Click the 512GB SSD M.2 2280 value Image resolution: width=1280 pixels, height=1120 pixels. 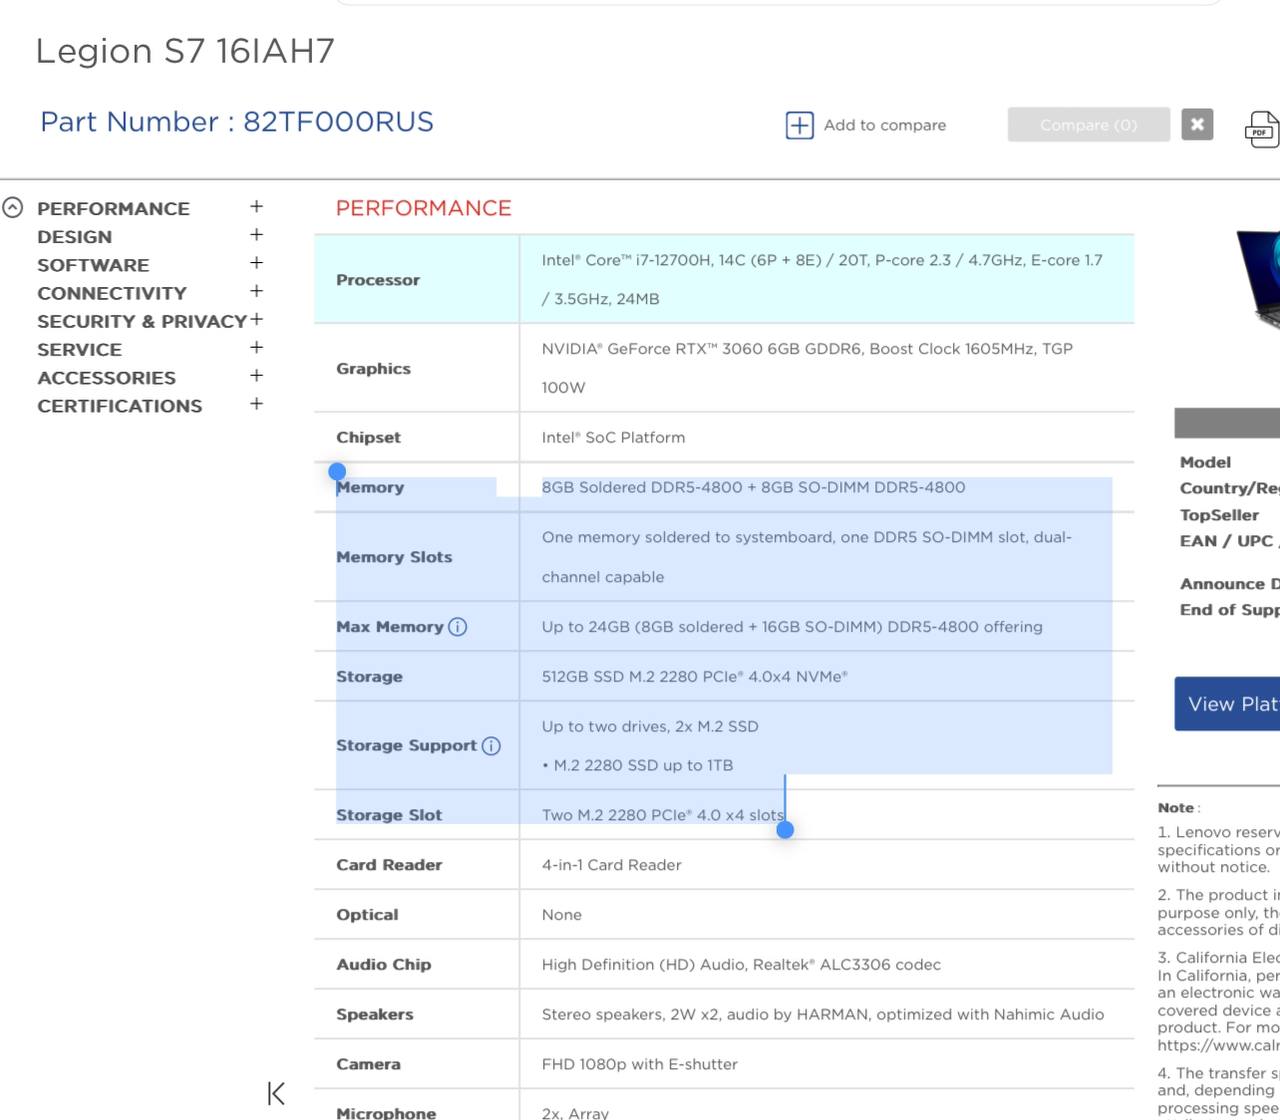click(694, 677)
